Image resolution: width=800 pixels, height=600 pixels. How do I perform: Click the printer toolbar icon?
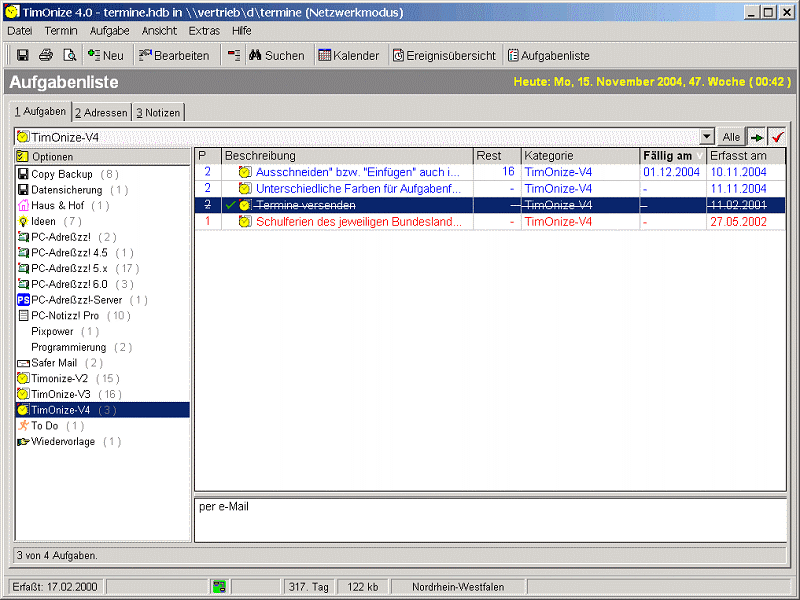[46, 55]
